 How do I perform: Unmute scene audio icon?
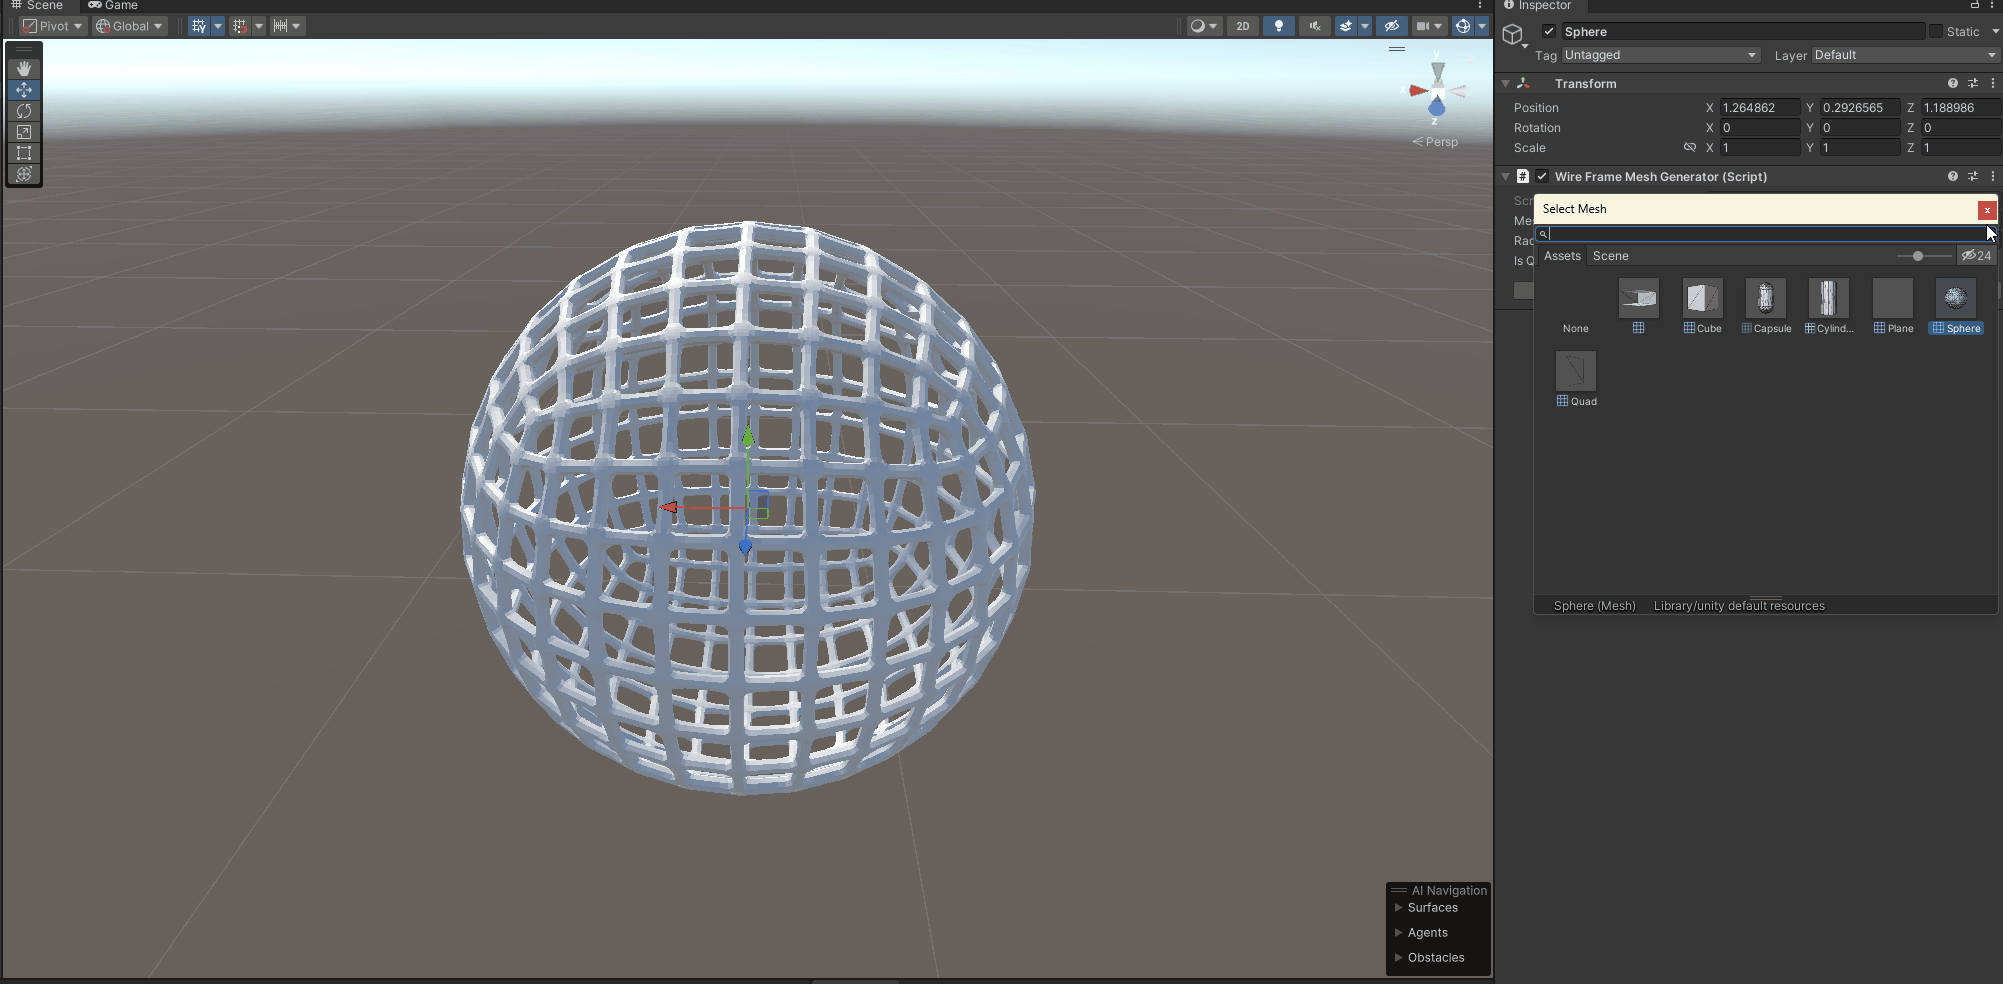(1313, 26)
